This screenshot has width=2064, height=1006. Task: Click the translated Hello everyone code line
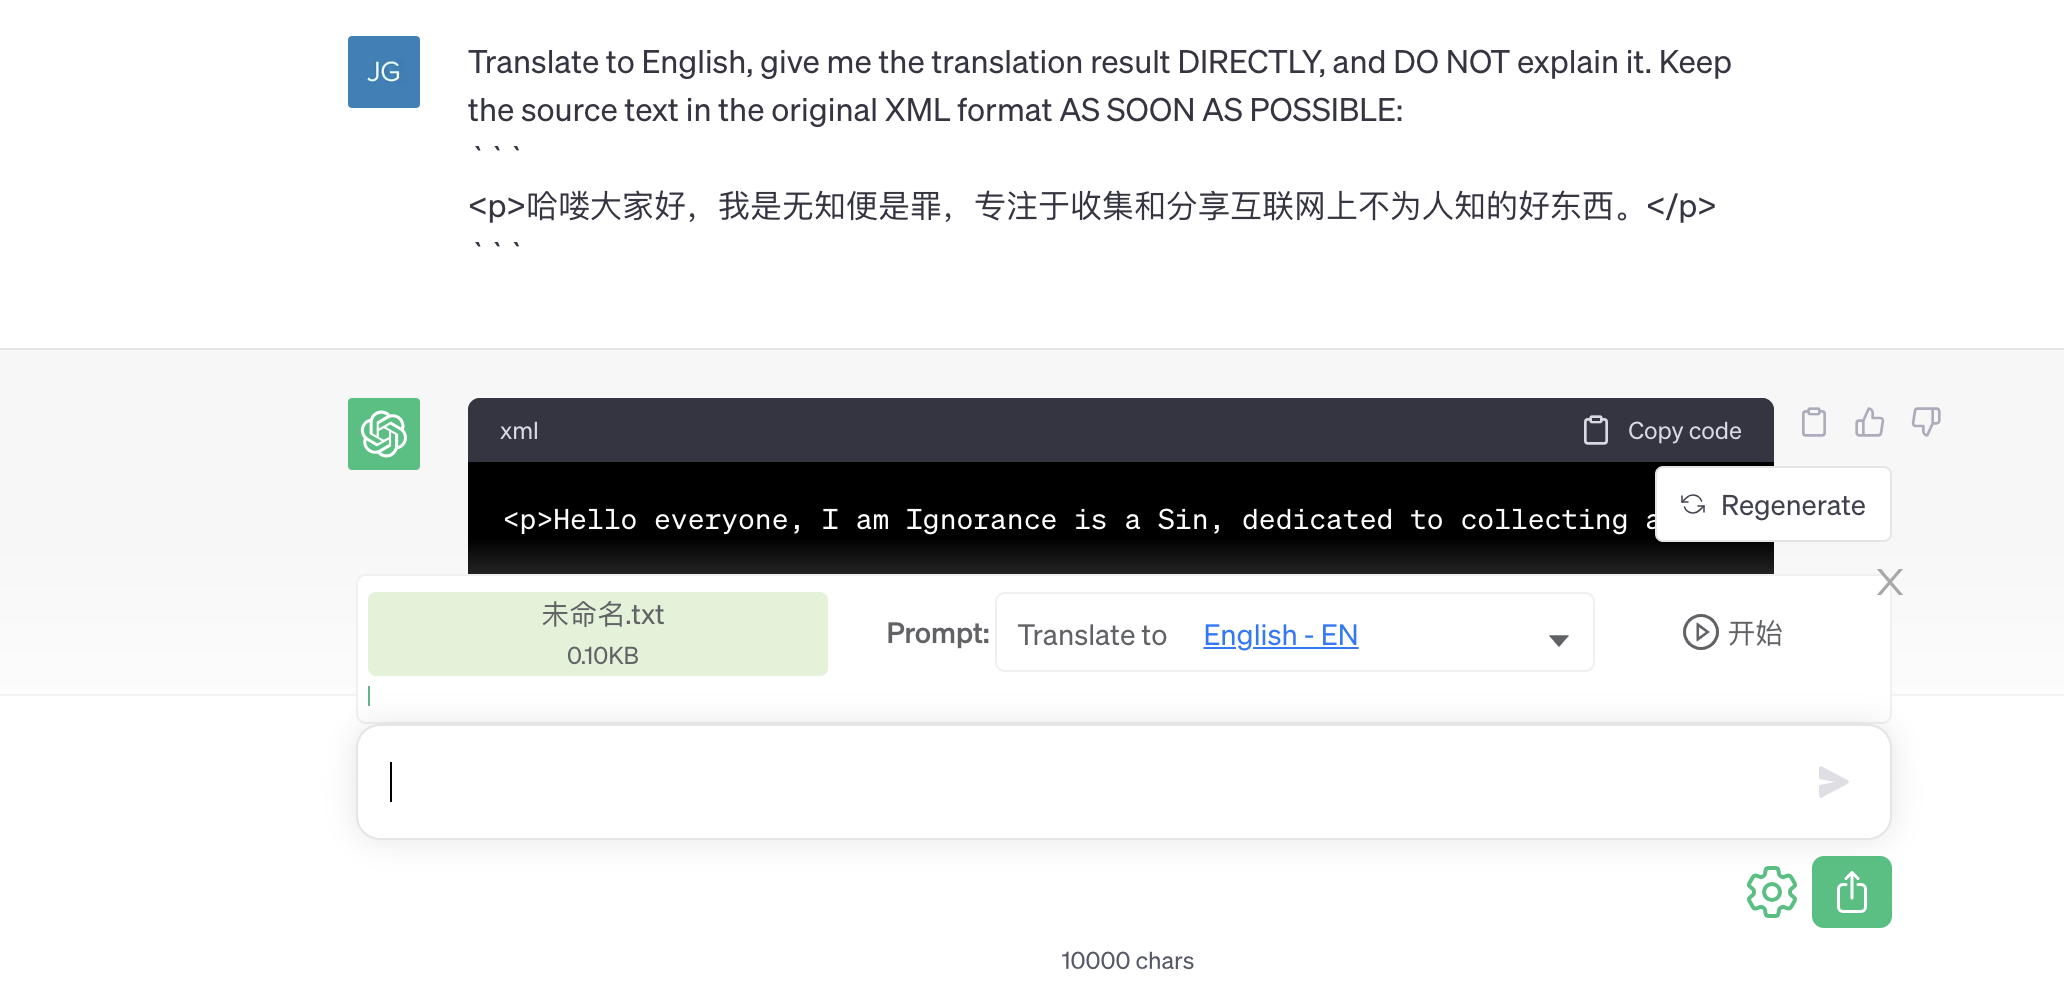[1080, 520]
